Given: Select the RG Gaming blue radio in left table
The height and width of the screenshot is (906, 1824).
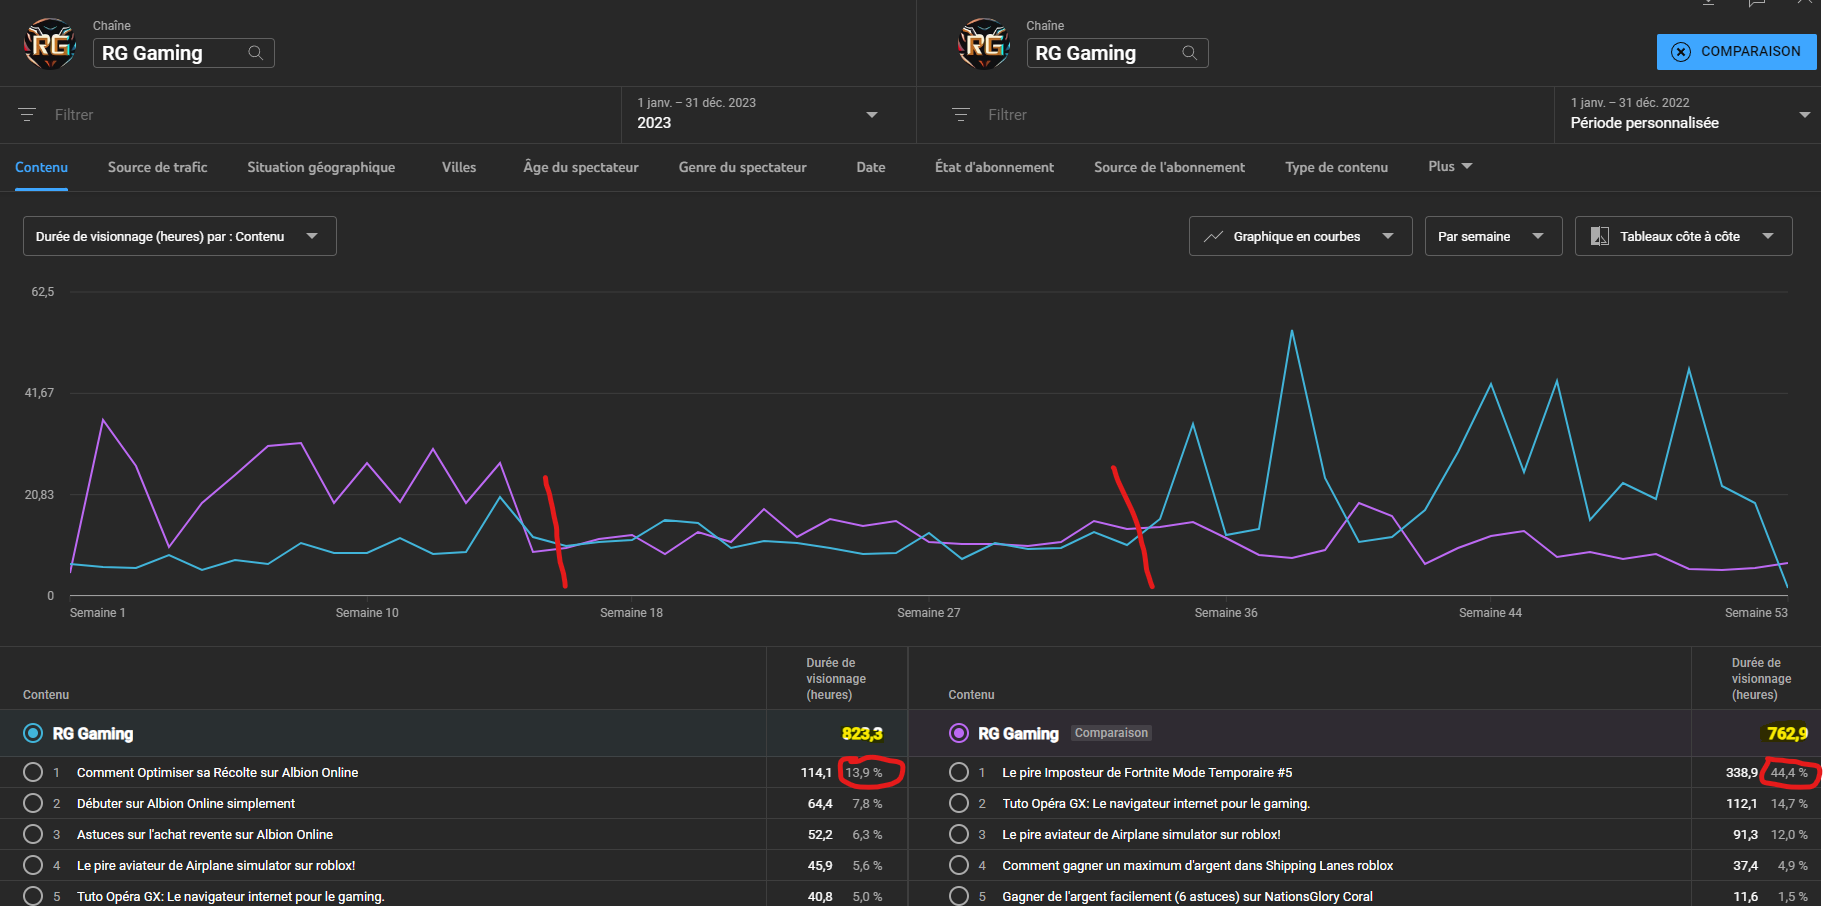Looking at the screenshot, I should pyautogui.click(x=33, y=733).
